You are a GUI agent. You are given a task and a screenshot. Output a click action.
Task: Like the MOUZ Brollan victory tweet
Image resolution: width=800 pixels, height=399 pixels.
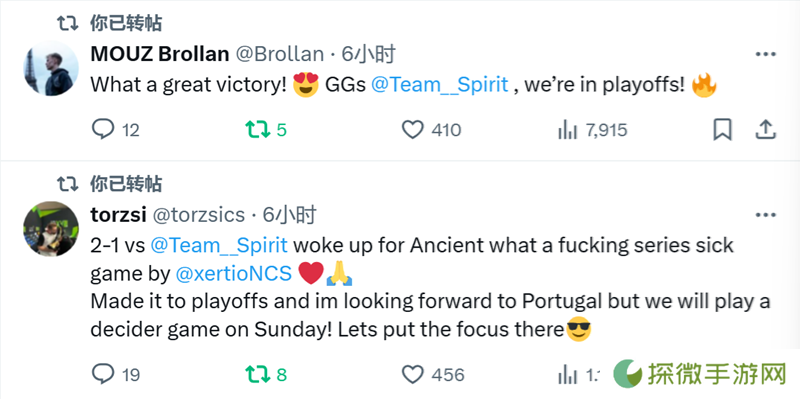431,130
